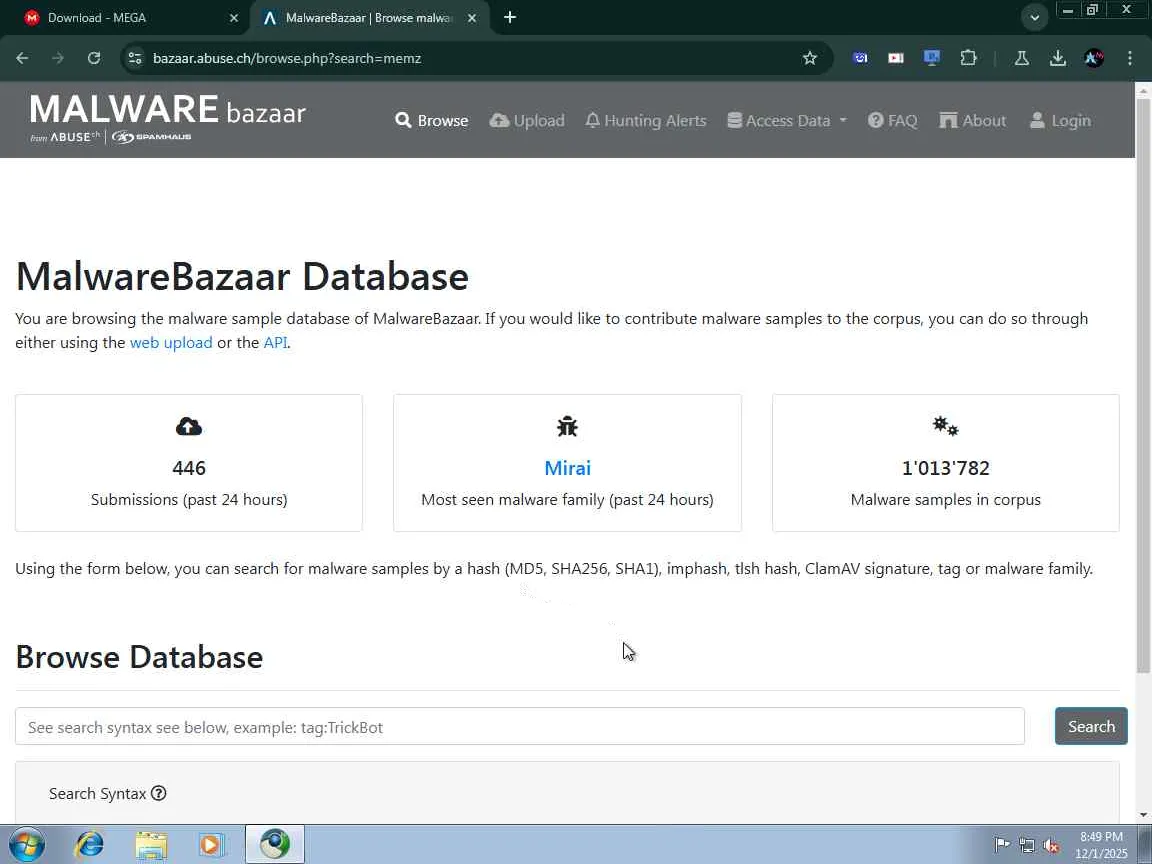
Task: Click the MALWARE bazaar logo
Action: [168, 118]
